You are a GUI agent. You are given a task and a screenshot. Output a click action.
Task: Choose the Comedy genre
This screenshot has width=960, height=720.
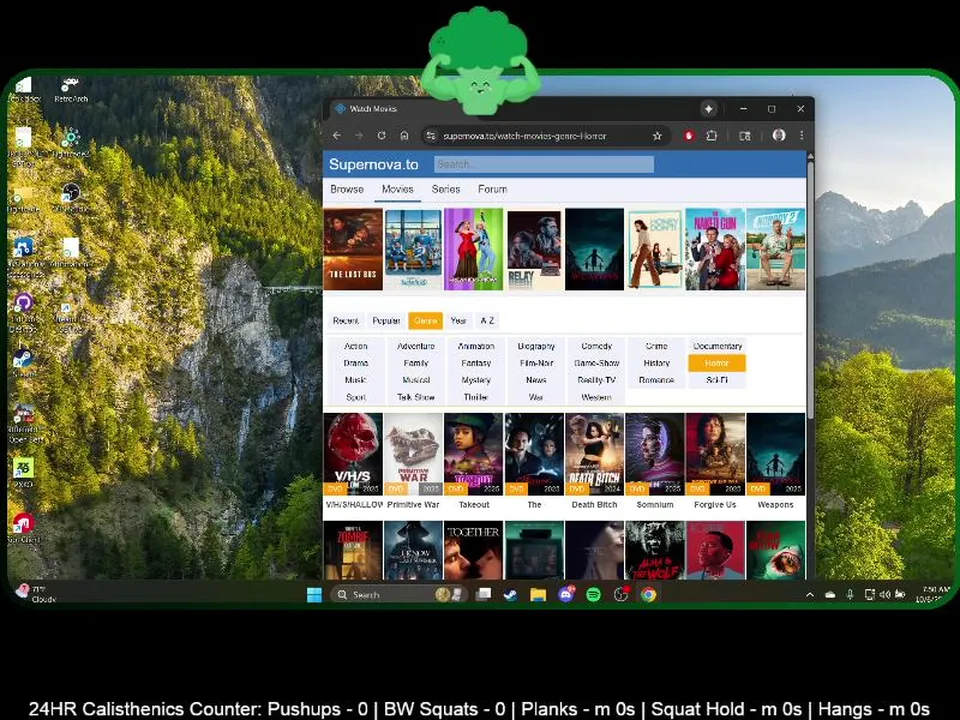596,346
